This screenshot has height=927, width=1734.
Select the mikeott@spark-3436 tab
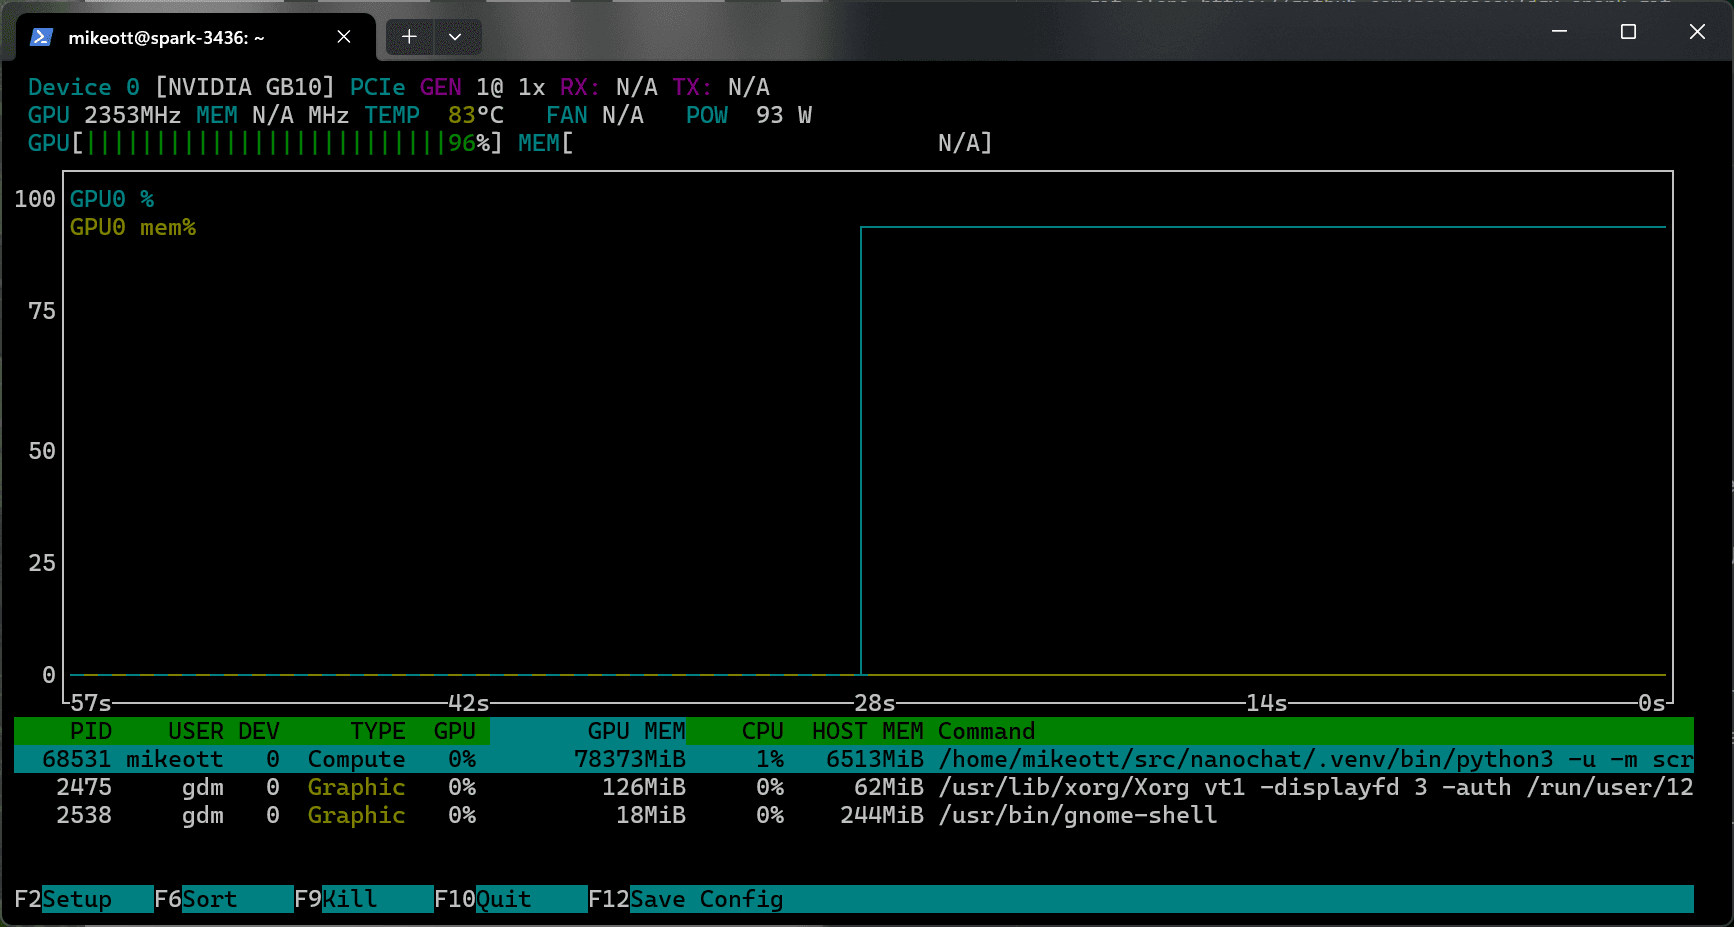click(166, 38)
